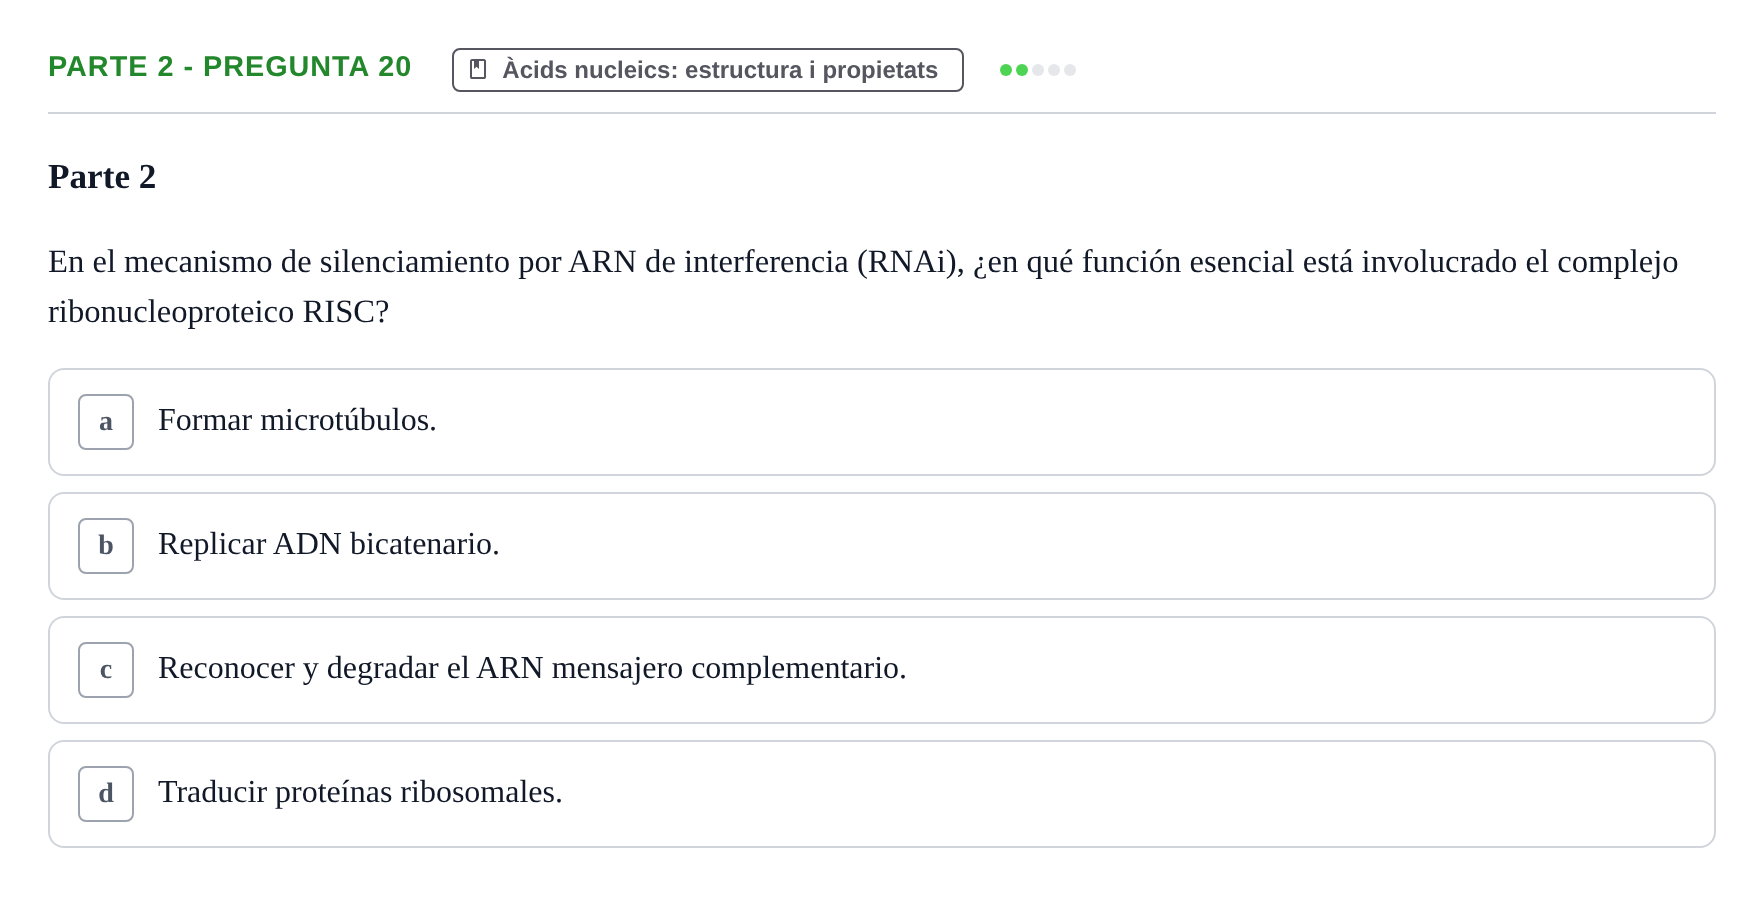The width and height of the screenshot is (1764, 898).
Task: Click the second green difficulty dot
Action: point(1022,70)
